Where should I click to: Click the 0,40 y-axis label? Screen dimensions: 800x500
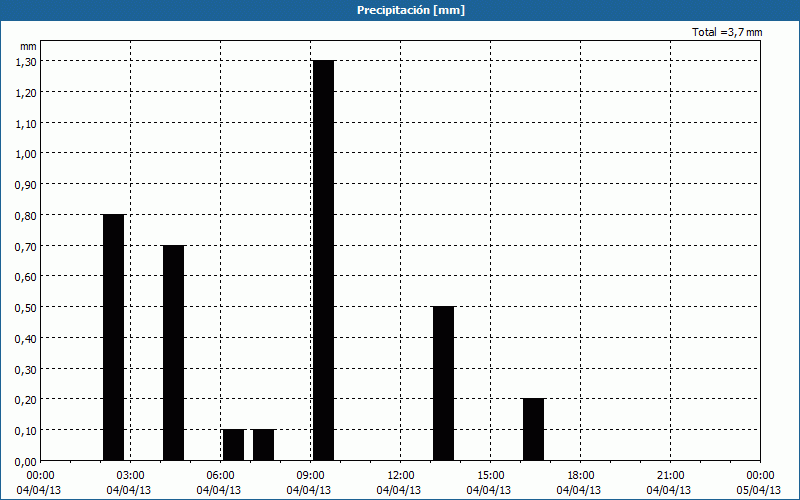click(x=26, y=339)
